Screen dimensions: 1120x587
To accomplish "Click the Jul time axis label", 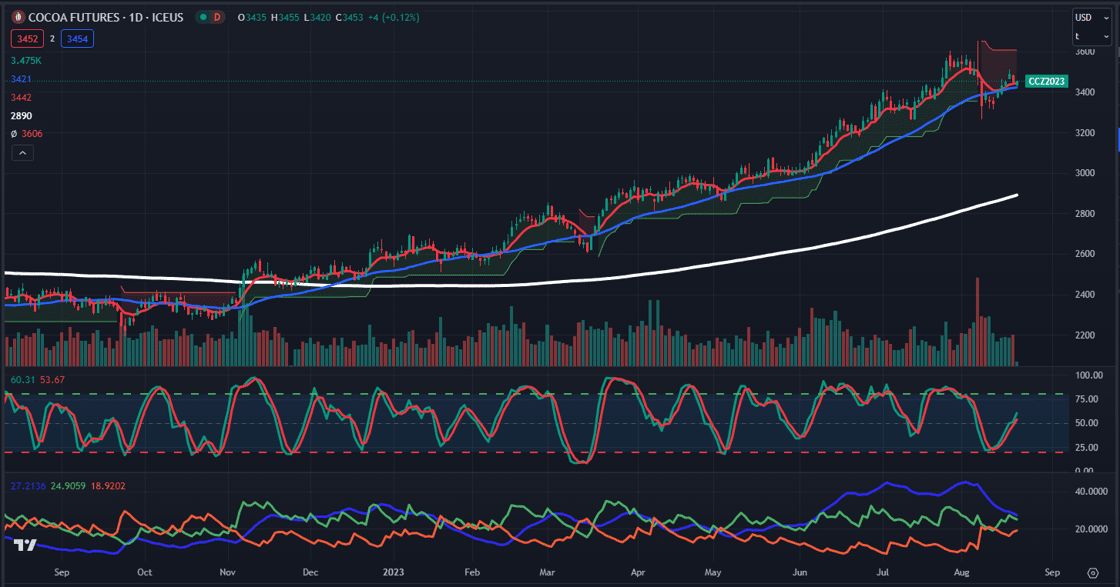I will 882,572.
